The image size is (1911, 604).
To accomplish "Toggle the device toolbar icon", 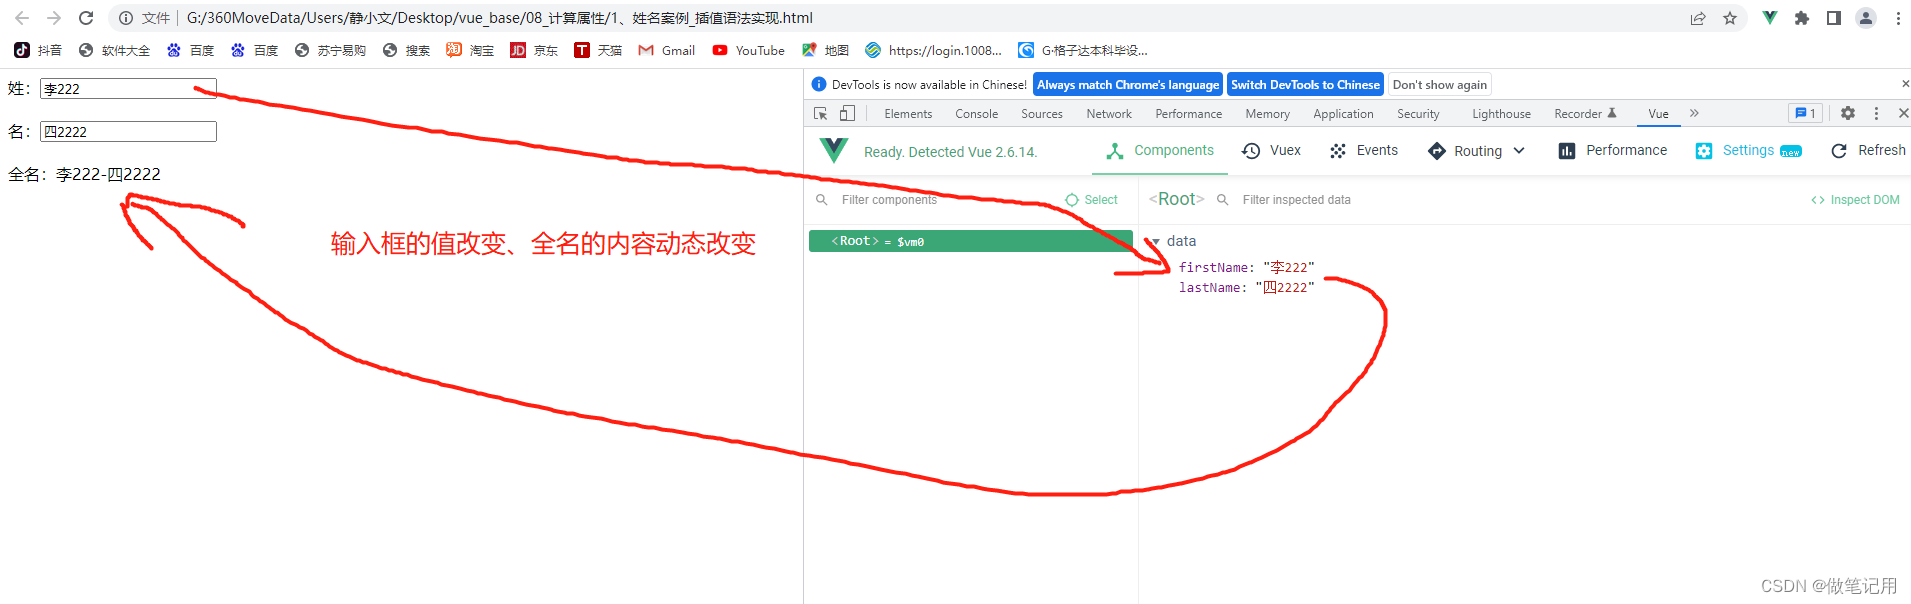I will [847, 113].
